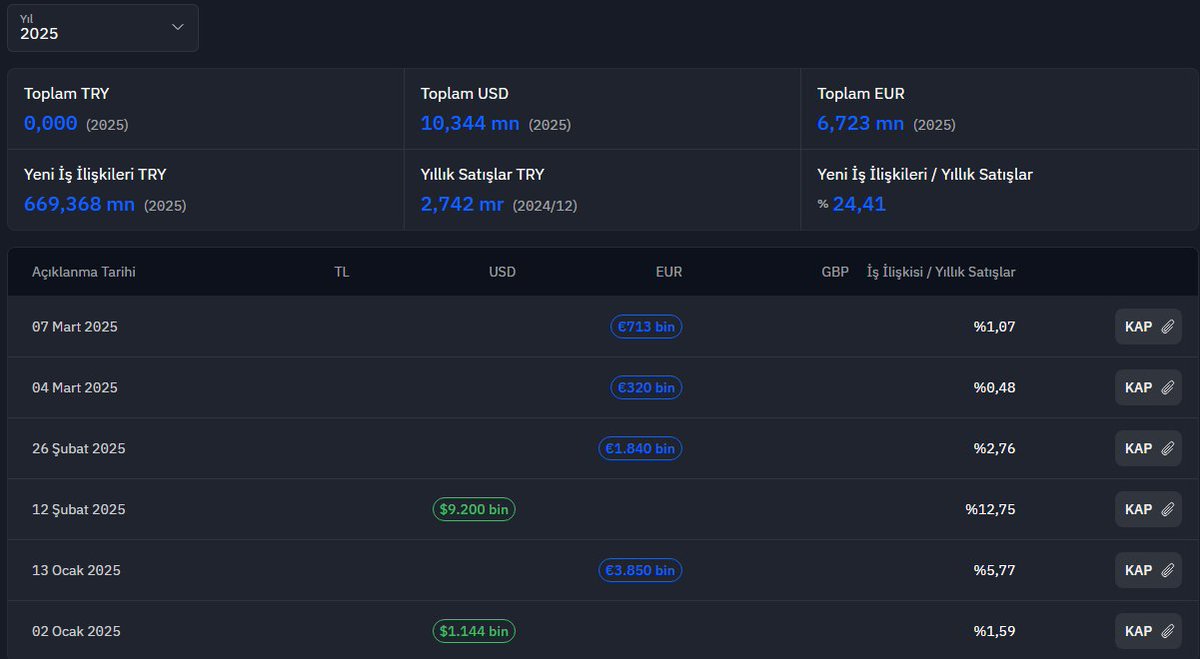Click İş İlişkisi / Yıllık Satışlar column header

tap(941, 272)
